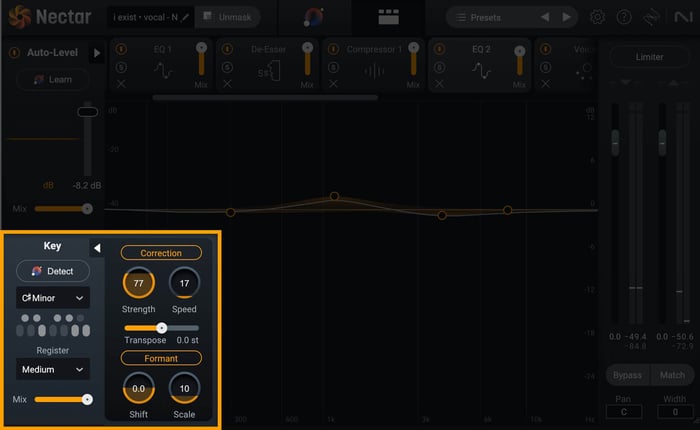Remove the De-Esser module with its X
Screen dimensions: 700x430
[x=227, y=84]
